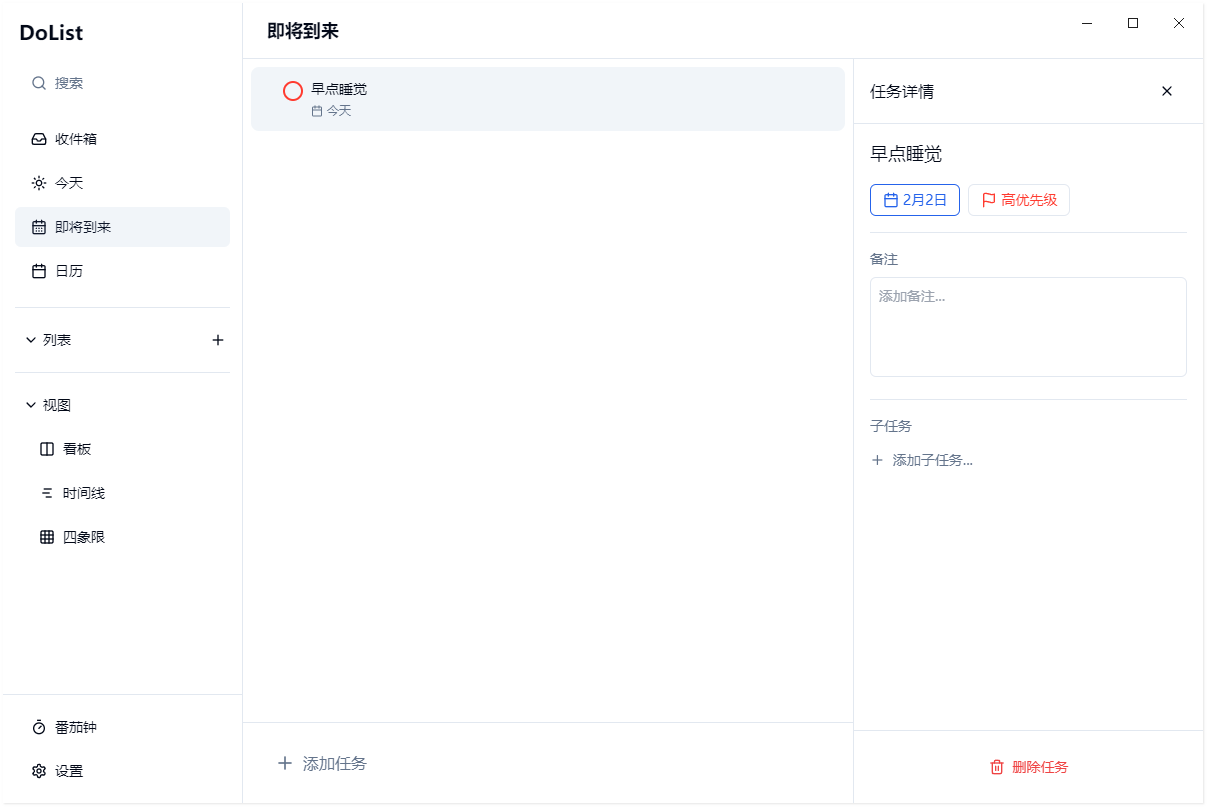Toggle the 高优先级 priority flag
The width and height of the screenshot is (1207, 807).
[1019, 200]
